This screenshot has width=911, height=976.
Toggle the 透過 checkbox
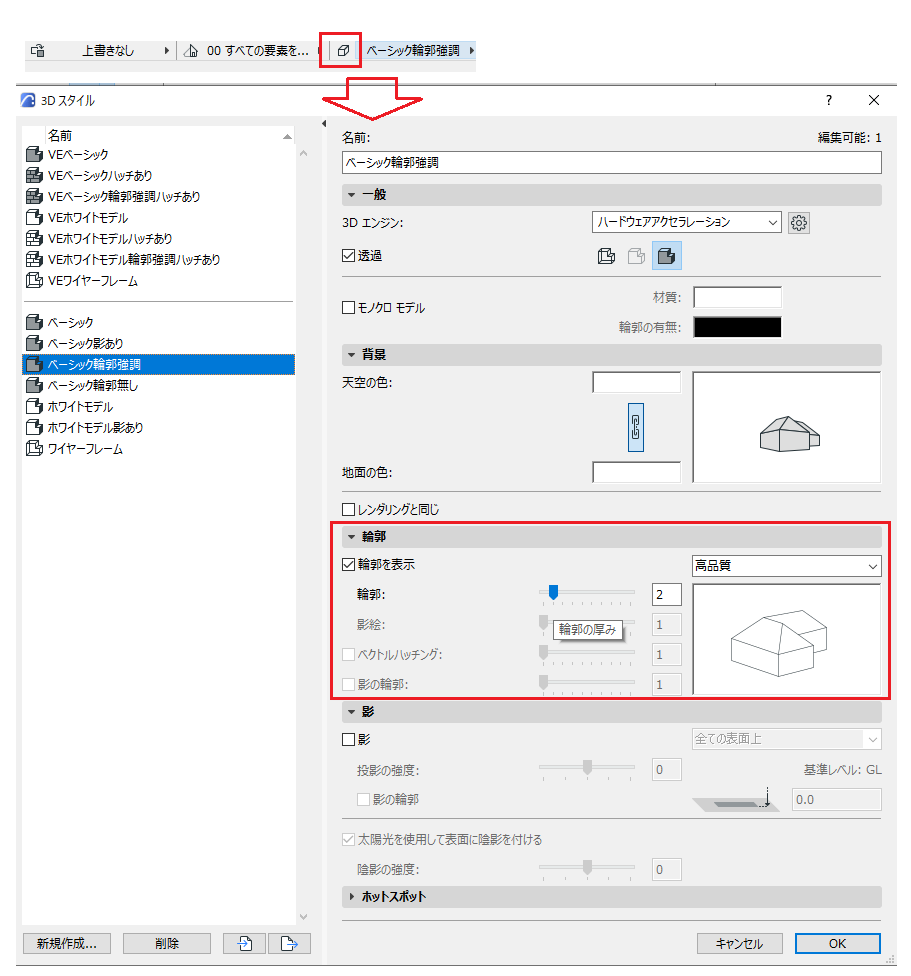[348, 256]
